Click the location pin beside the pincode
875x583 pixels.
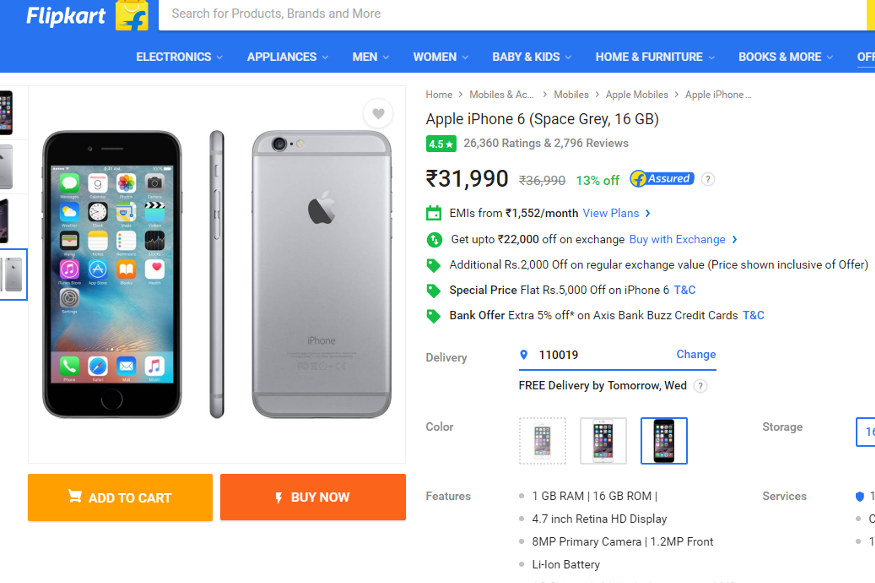[x=524, y=354]
